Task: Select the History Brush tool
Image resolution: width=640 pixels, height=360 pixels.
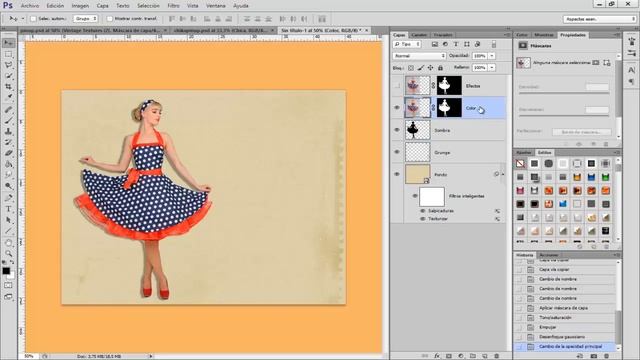Action: tap(8, 142)
